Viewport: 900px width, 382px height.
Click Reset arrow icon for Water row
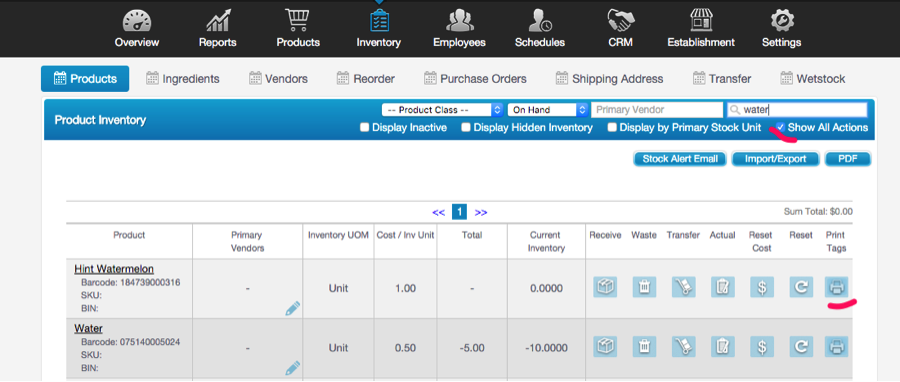pos(801,346)
